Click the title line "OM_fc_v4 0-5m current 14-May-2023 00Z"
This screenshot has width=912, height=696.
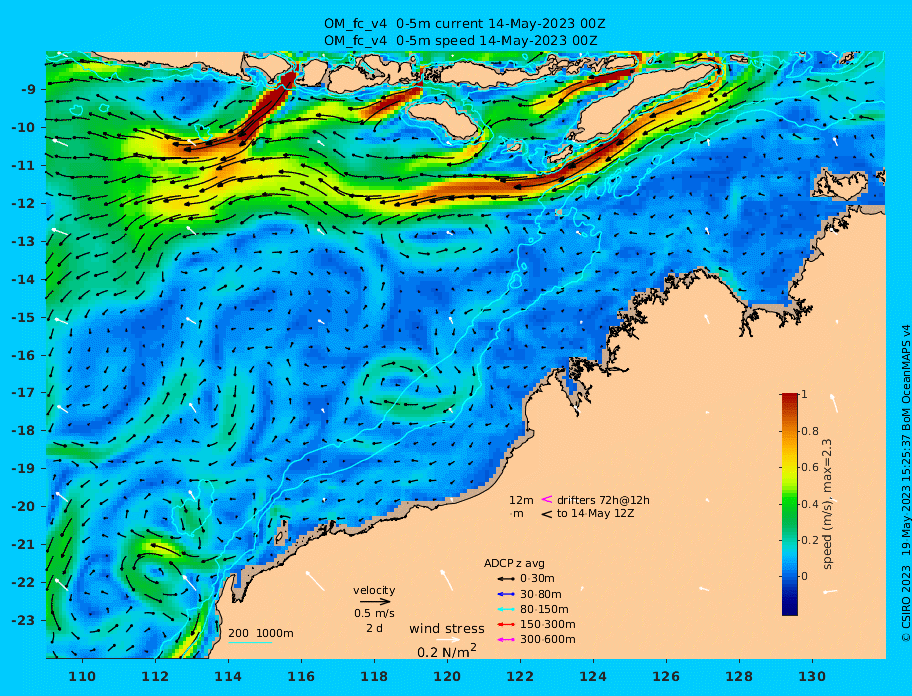pos(465,24)
